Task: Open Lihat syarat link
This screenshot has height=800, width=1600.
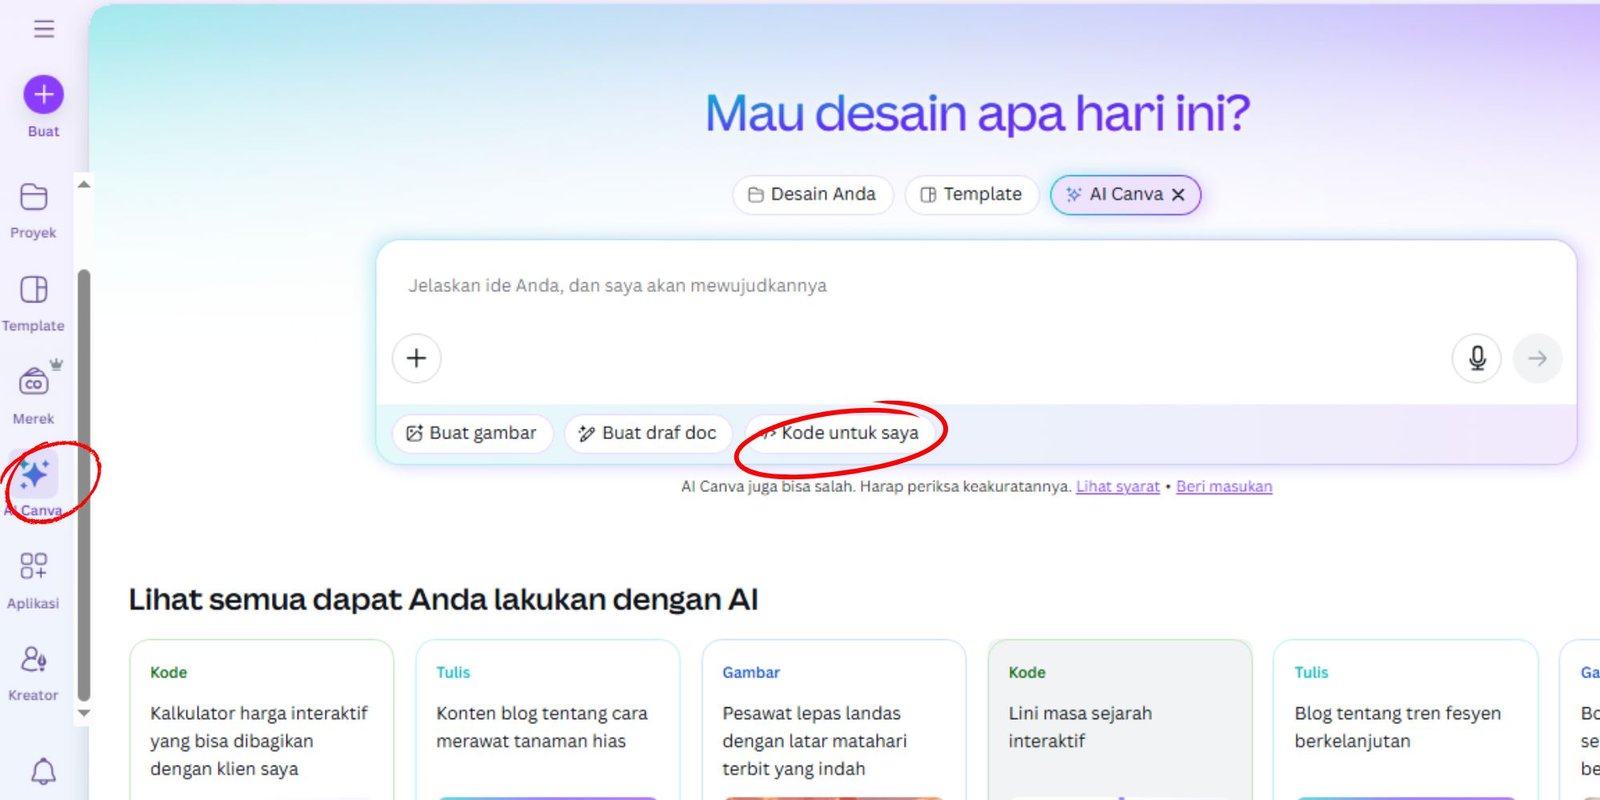Action: 1118,487
